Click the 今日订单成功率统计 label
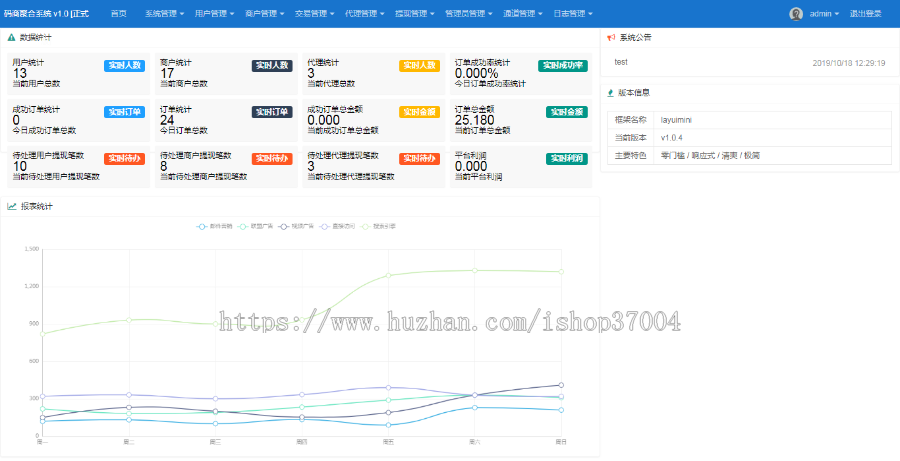Image resolution: width=900 pixels, height=461 pixels. coord(491,84)
